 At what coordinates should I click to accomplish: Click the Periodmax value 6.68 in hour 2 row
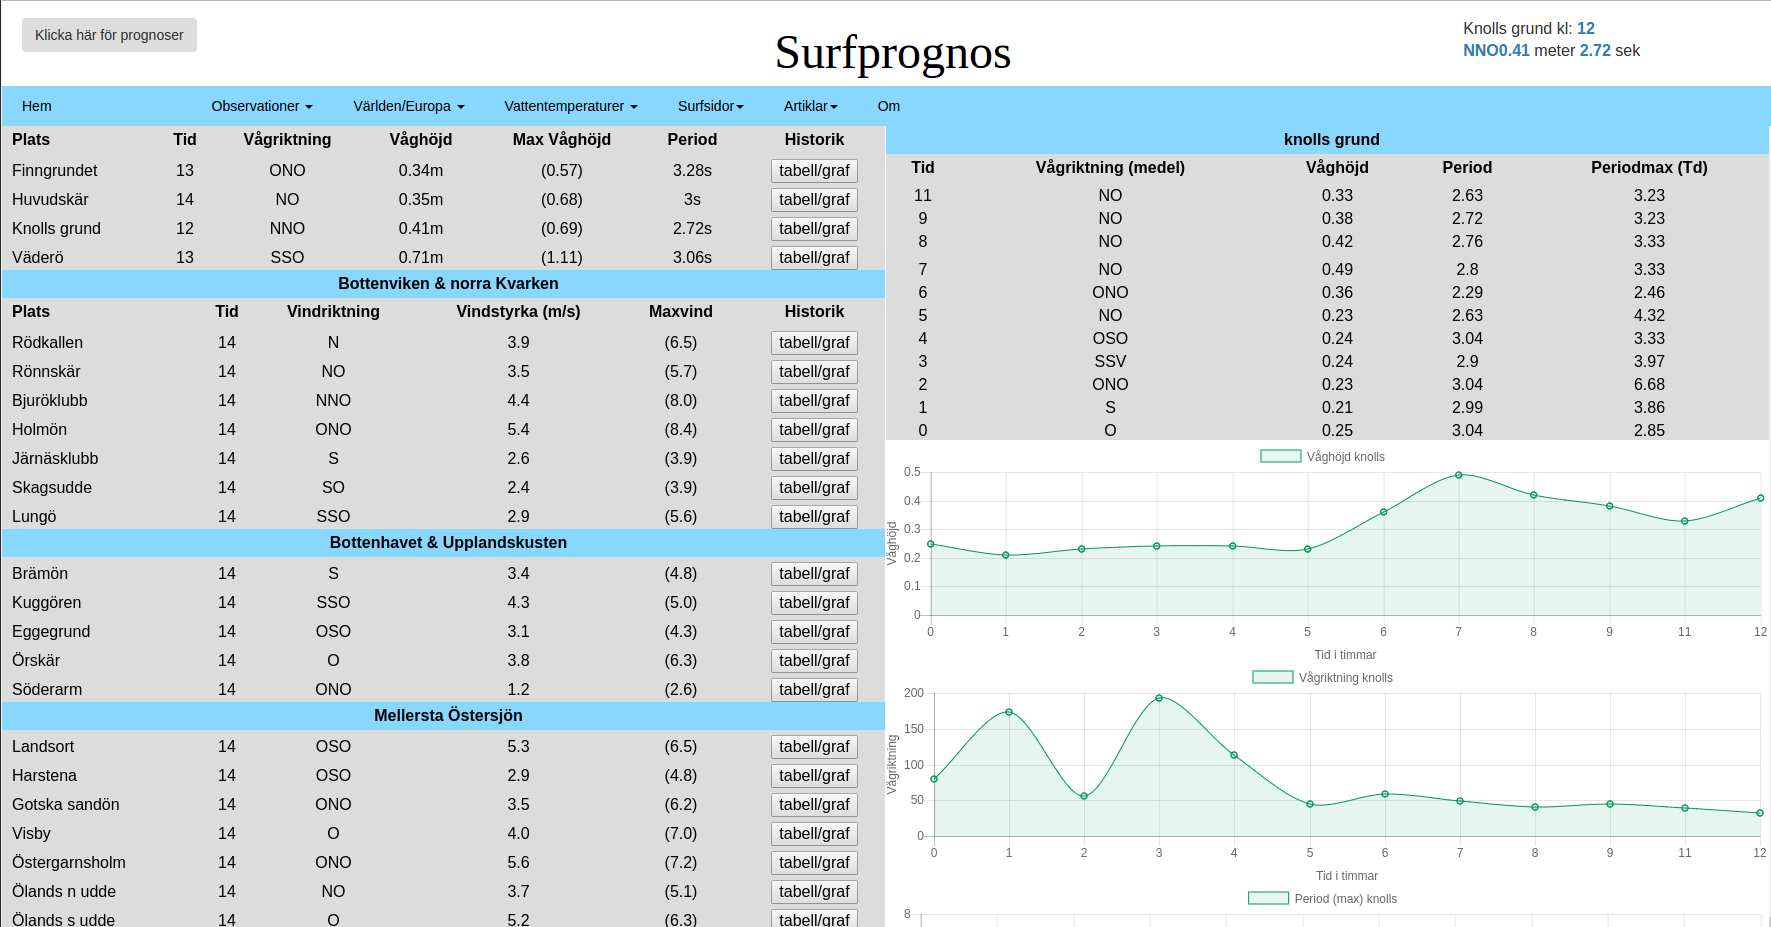coord(1649,385)
